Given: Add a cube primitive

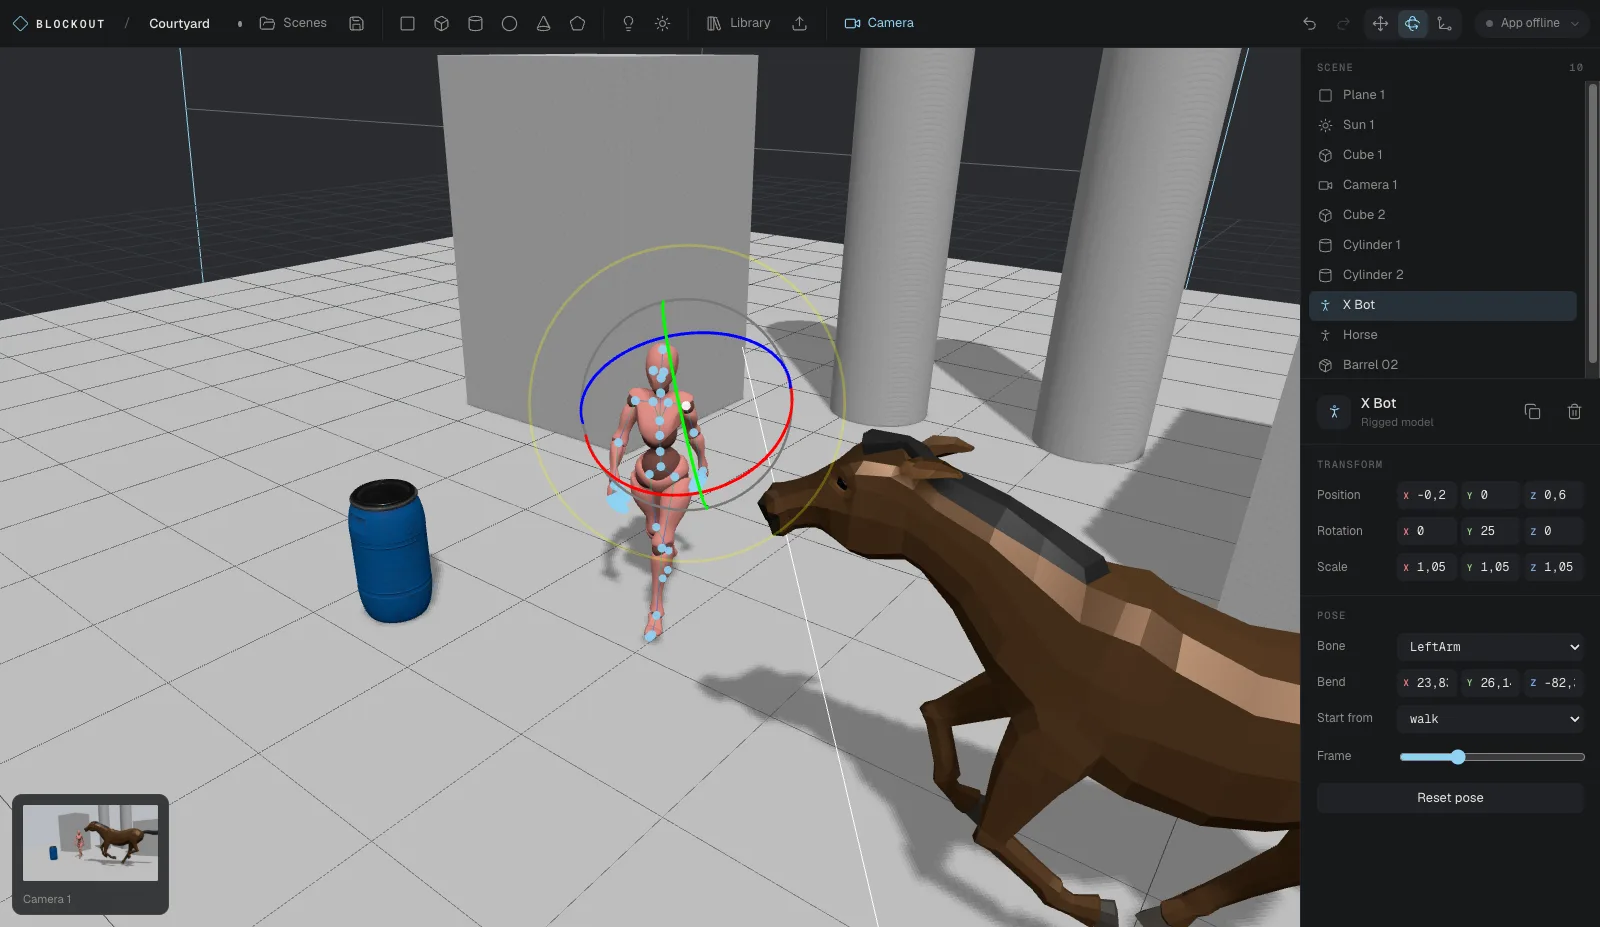Looking at the screenshot, I should tap(441, 23).
